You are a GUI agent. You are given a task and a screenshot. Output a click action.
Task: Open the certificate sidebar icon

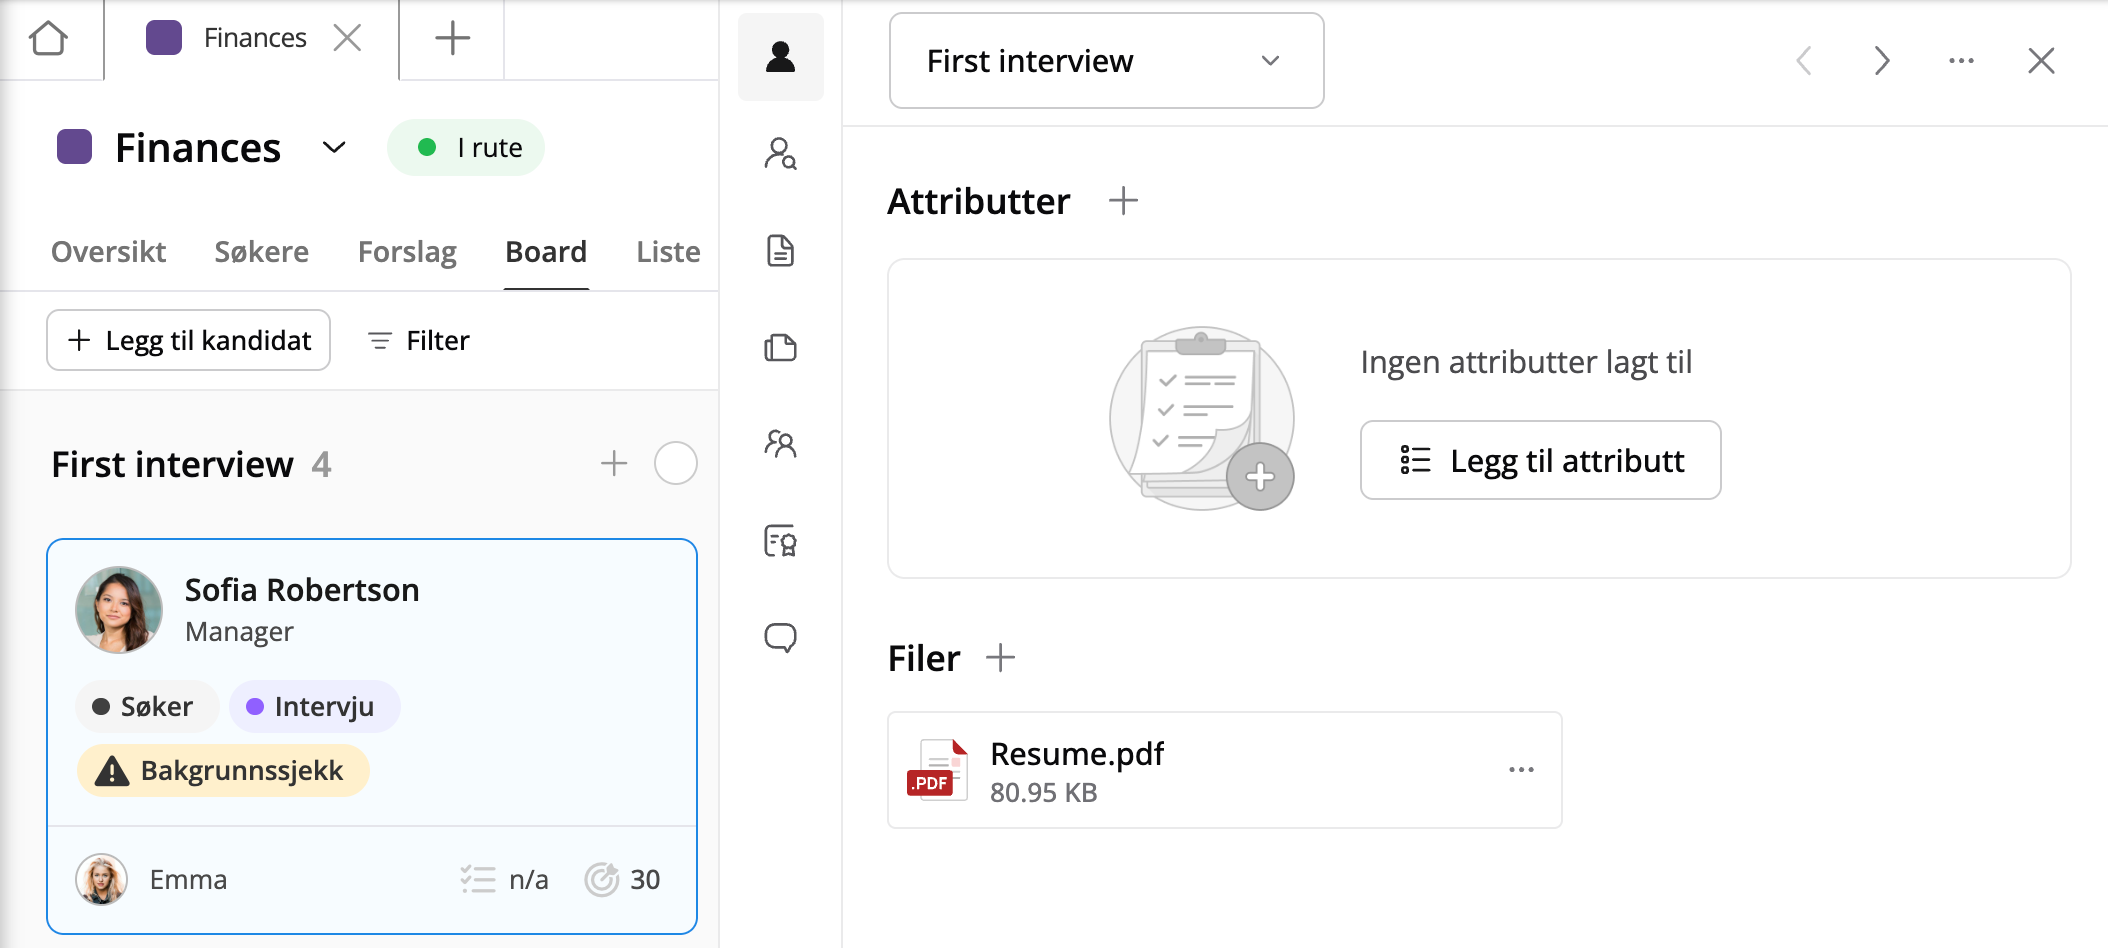click(780, 540)
